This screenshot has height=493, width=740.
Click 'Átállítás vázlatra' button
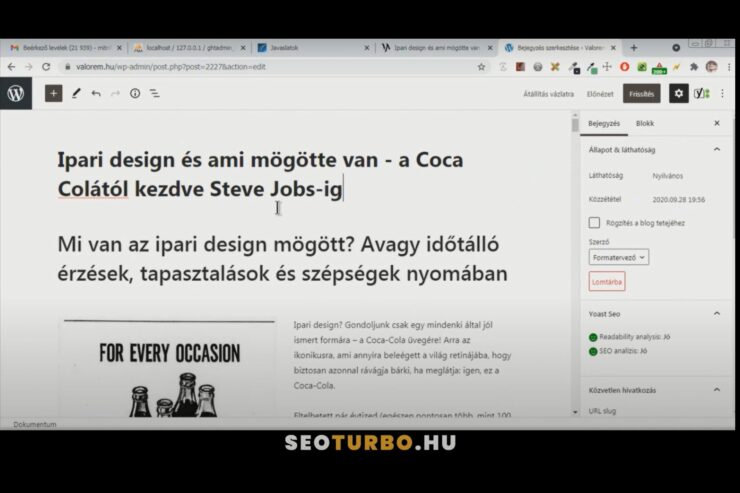[x=548, y=94]
